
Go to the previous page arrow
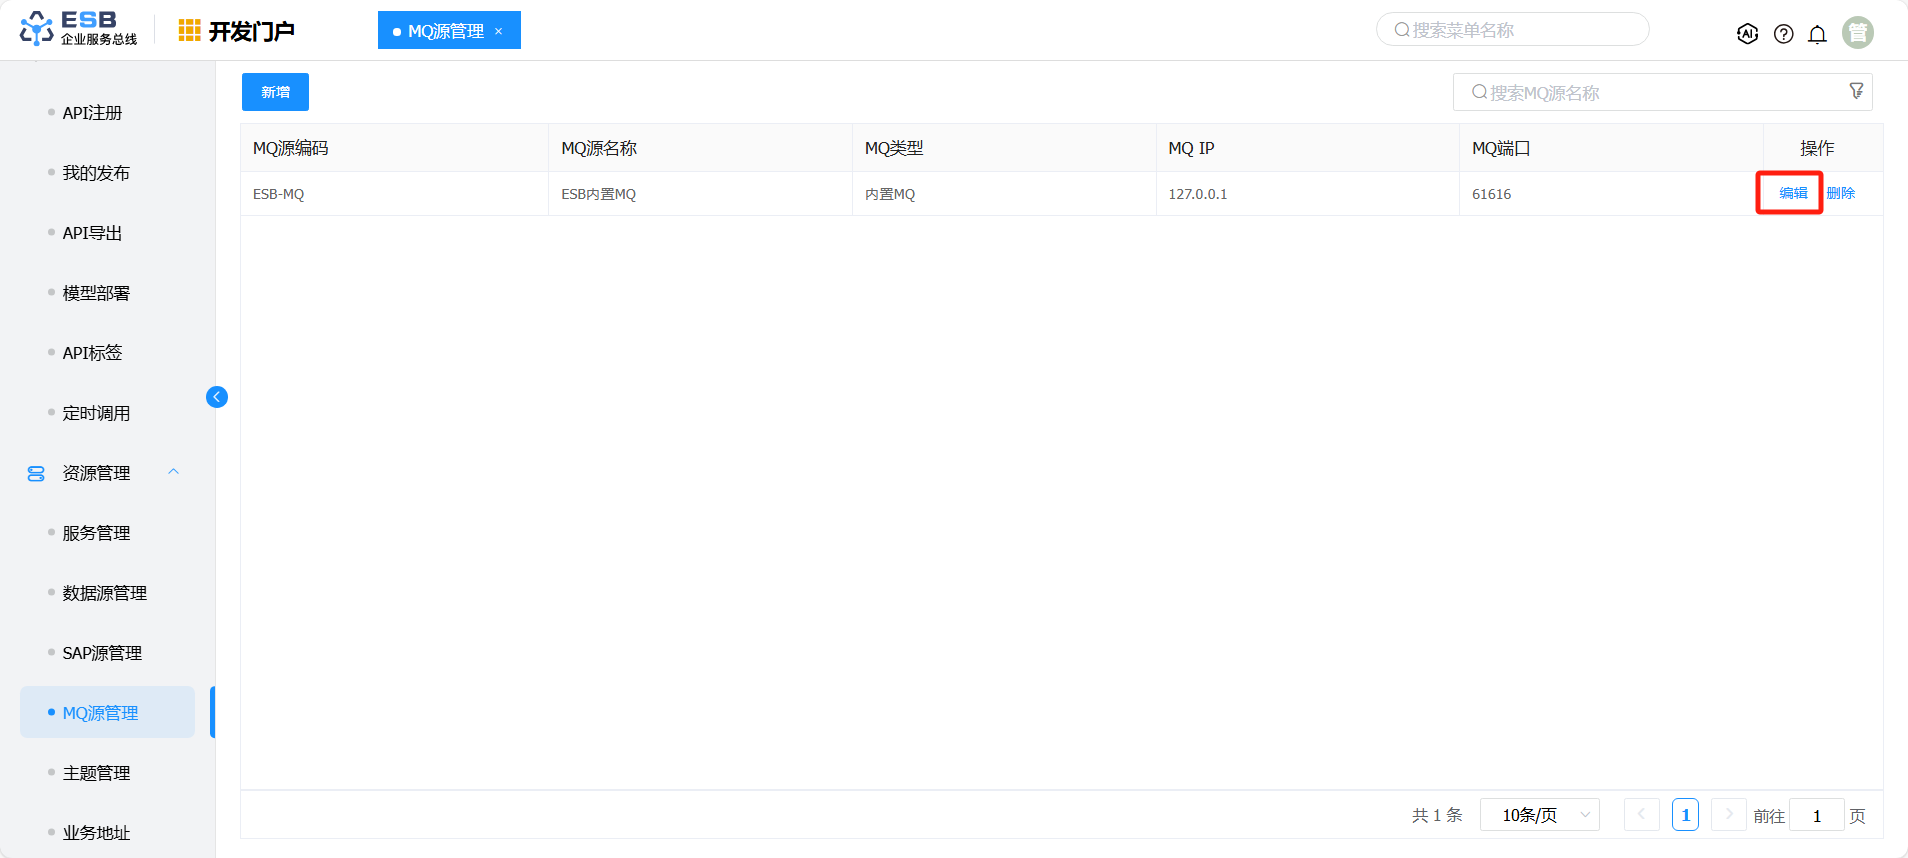pos(1641,815)
